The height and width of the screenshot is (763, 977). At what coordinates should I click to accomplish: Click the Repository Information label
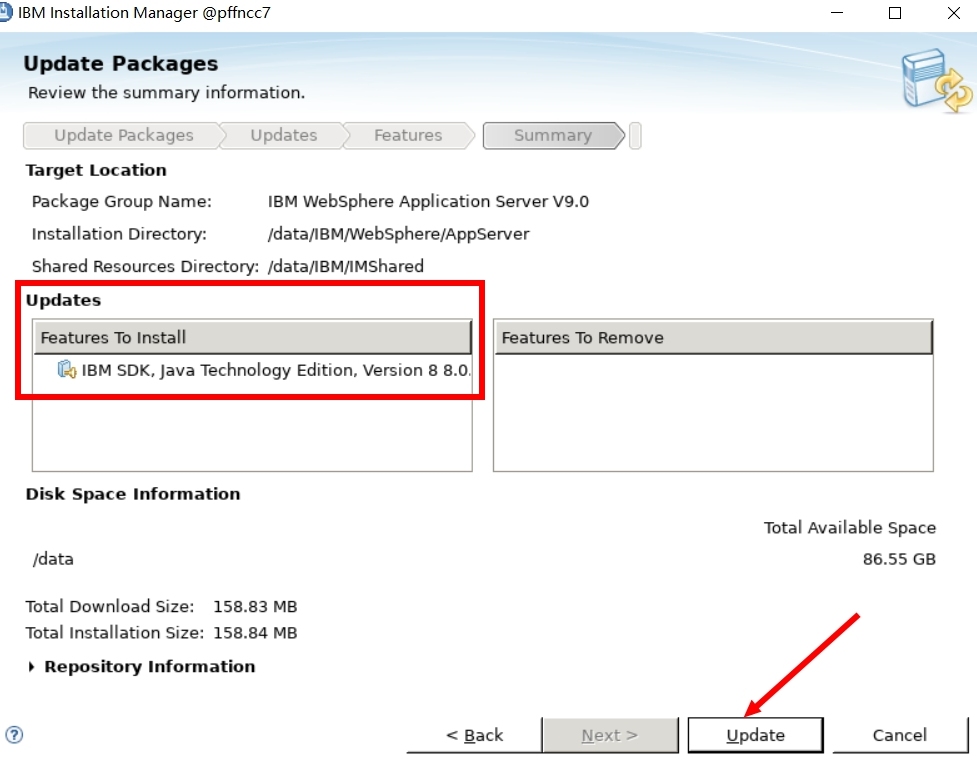click(150, 667)
